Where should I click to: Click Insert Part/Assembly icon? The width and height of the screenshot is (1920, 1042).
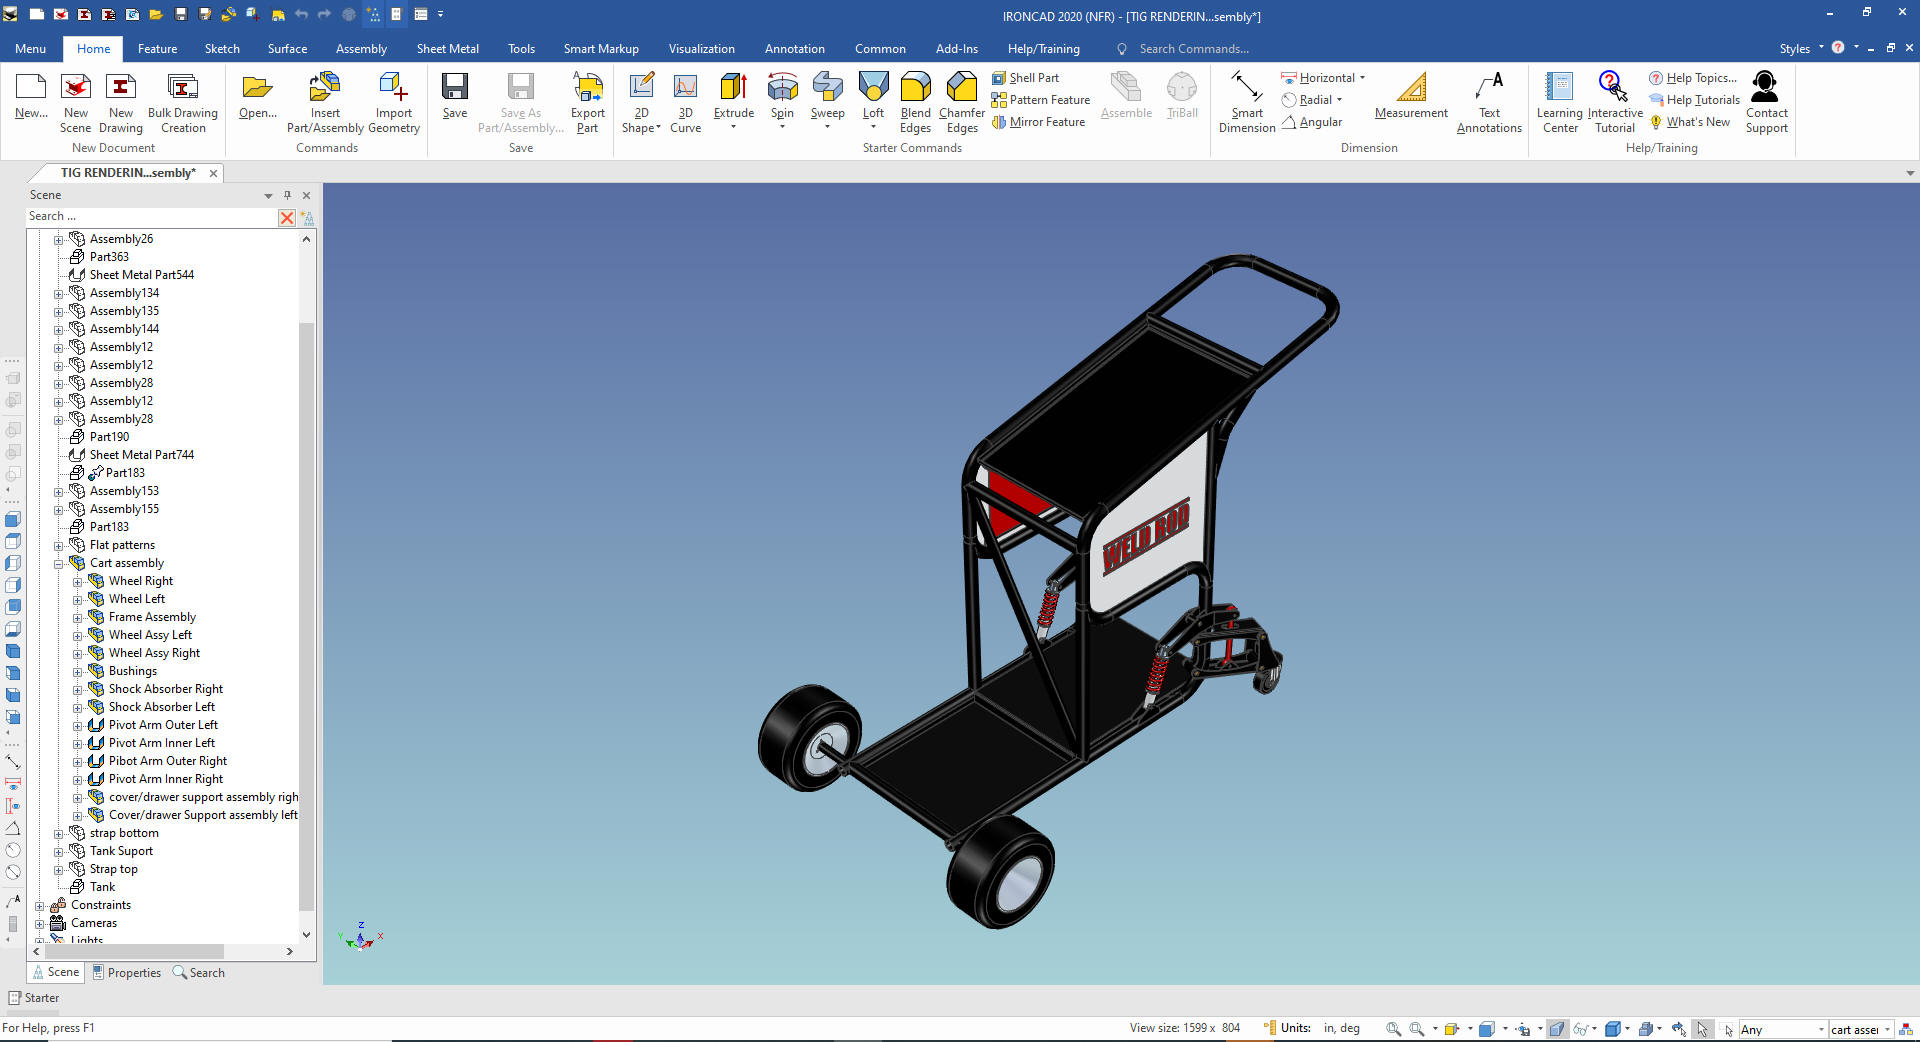325,92
